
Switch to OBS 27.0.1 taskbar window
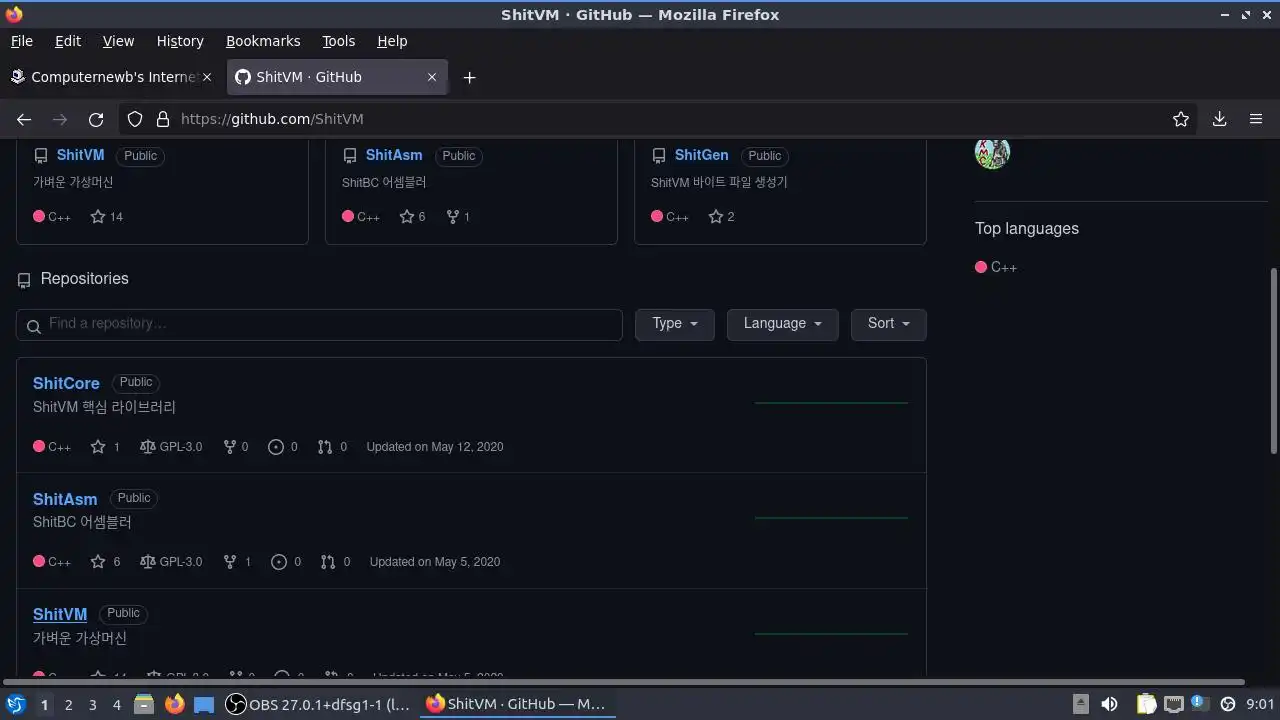point(318,704)
